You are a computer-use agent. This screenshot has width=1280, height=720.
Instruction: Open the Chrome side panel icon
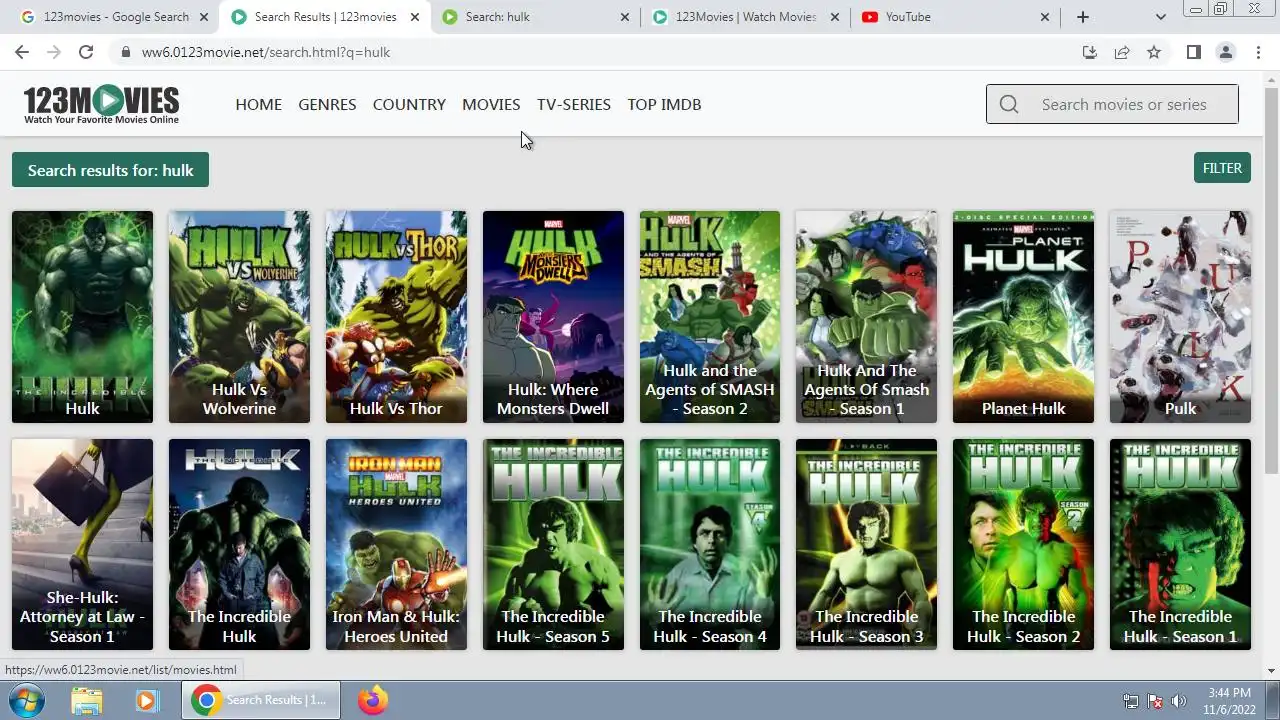[x=1193, y=52]
